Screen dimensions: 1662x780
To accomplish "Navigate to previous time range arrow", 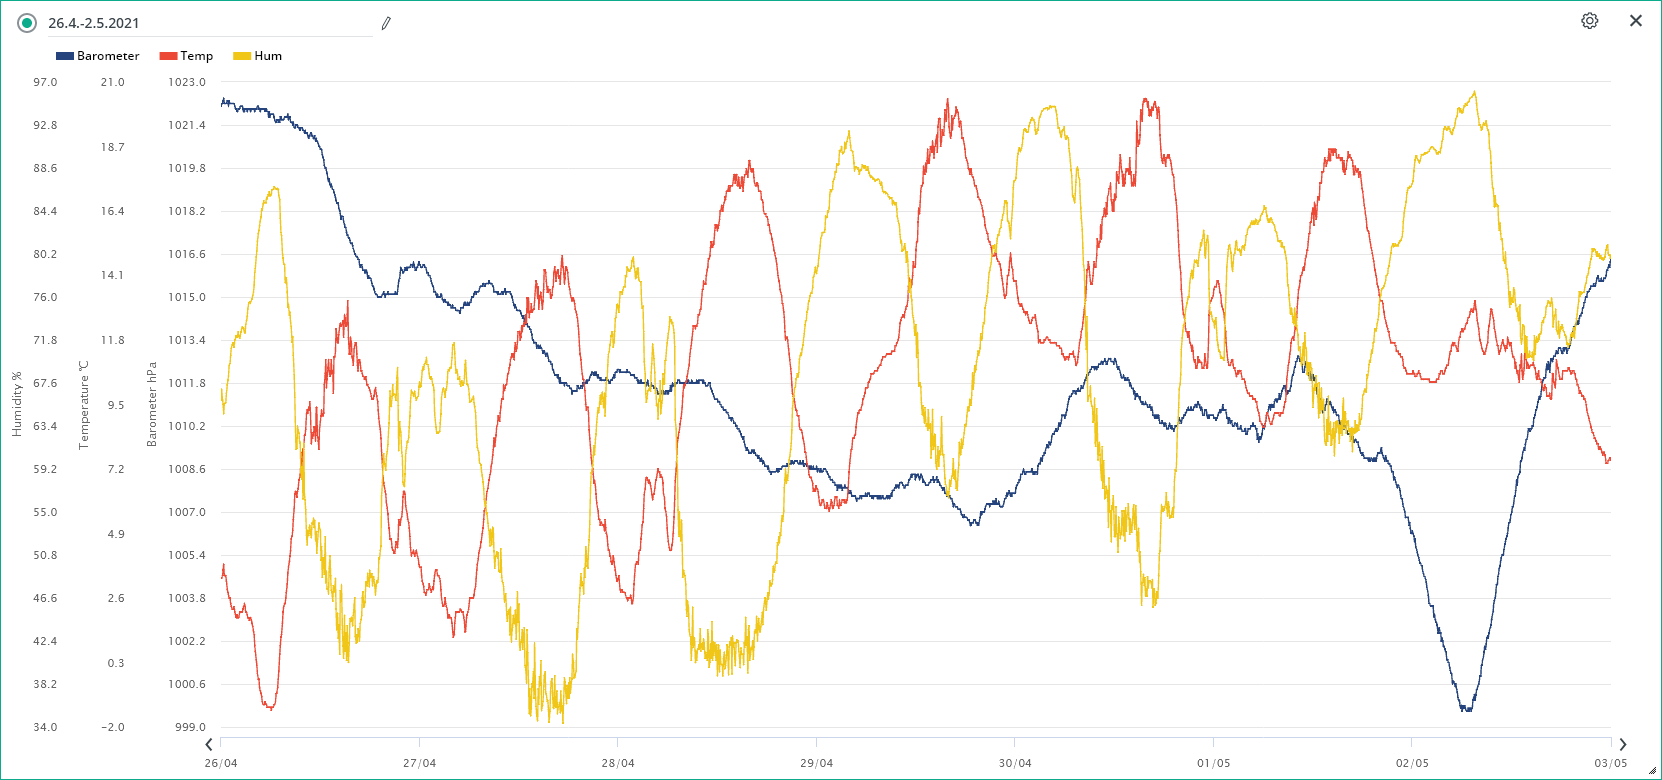I will (x=209, y=744).
